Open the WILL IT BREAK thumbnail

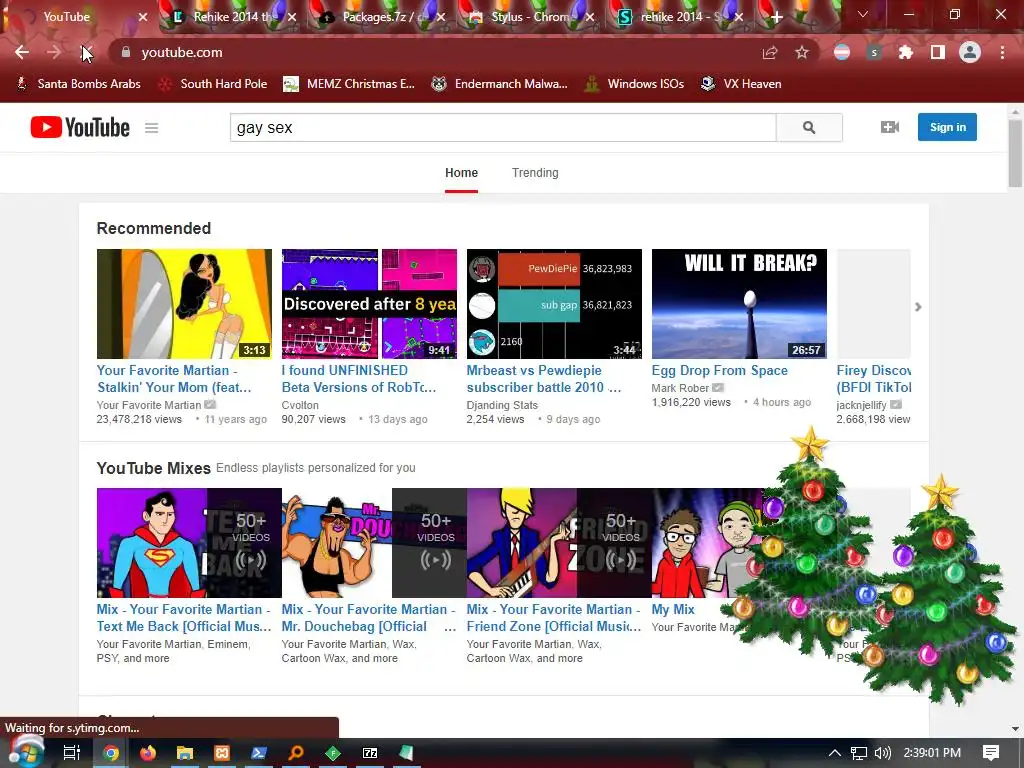pos(739,304)
